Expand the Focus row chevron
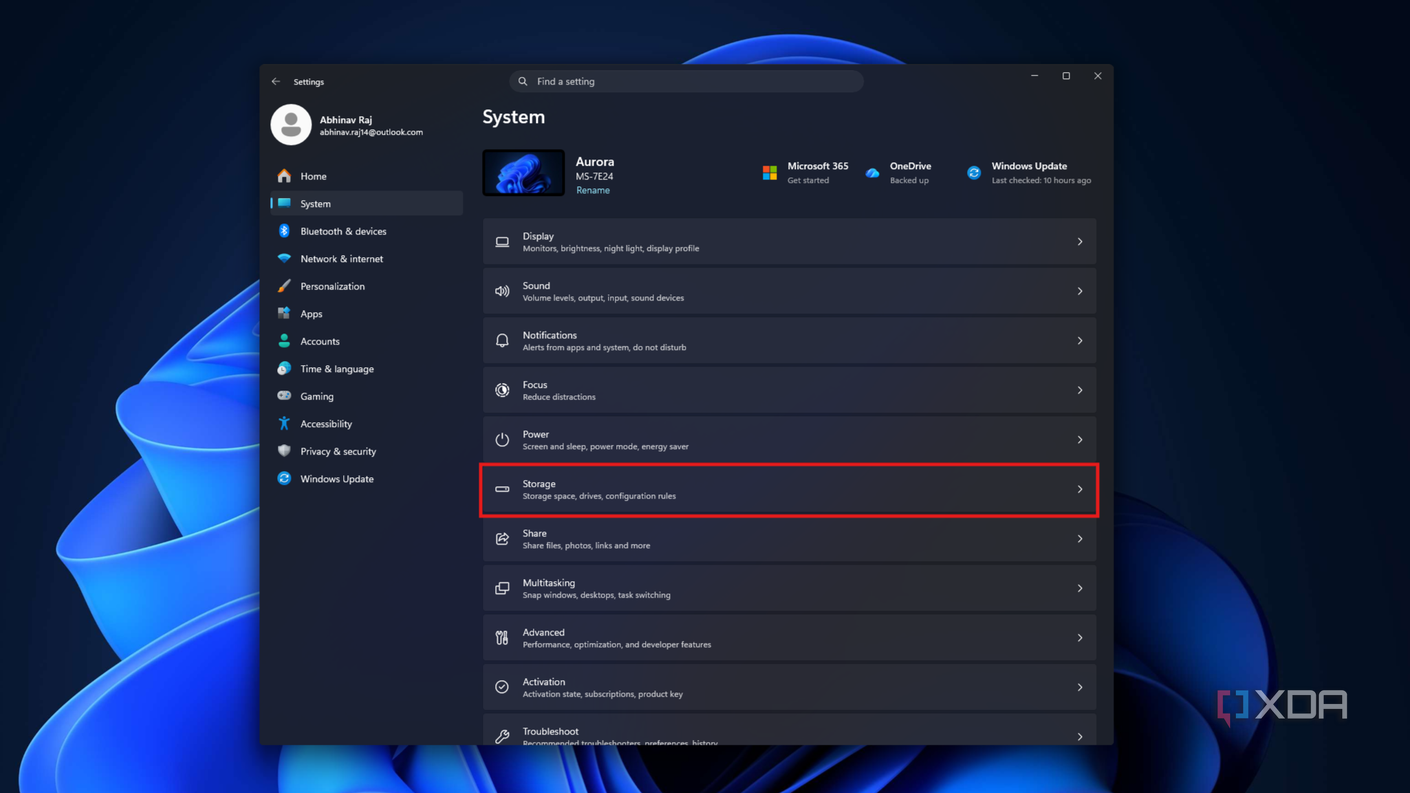The image size is (1410, 793). pyautogui.click(x=1080, y=390)
